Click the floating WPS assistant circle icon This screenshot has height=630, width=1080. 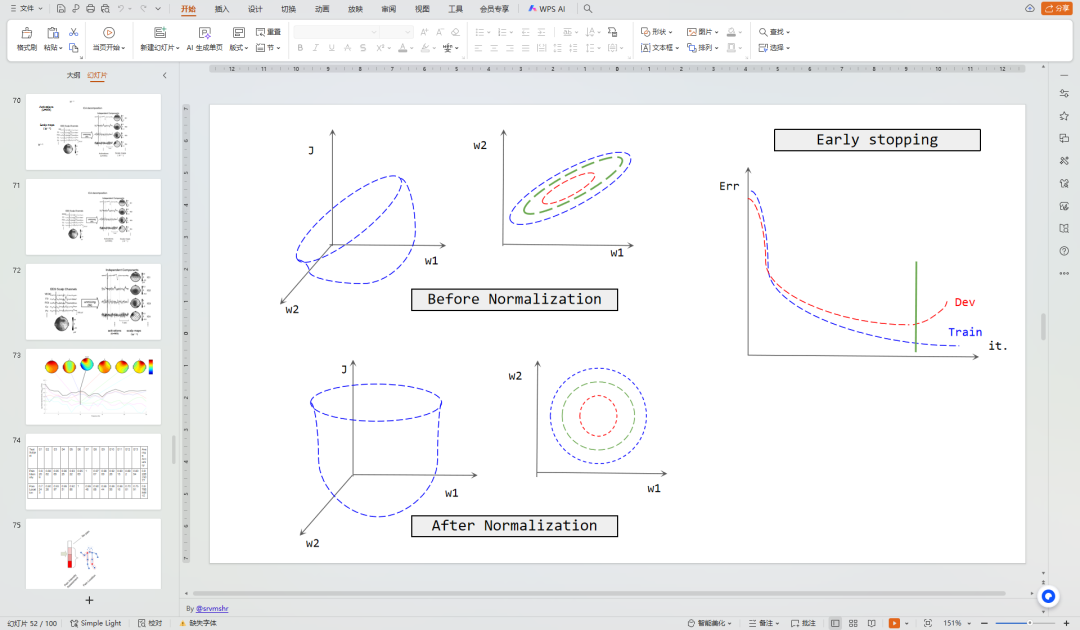(1048, 596)
